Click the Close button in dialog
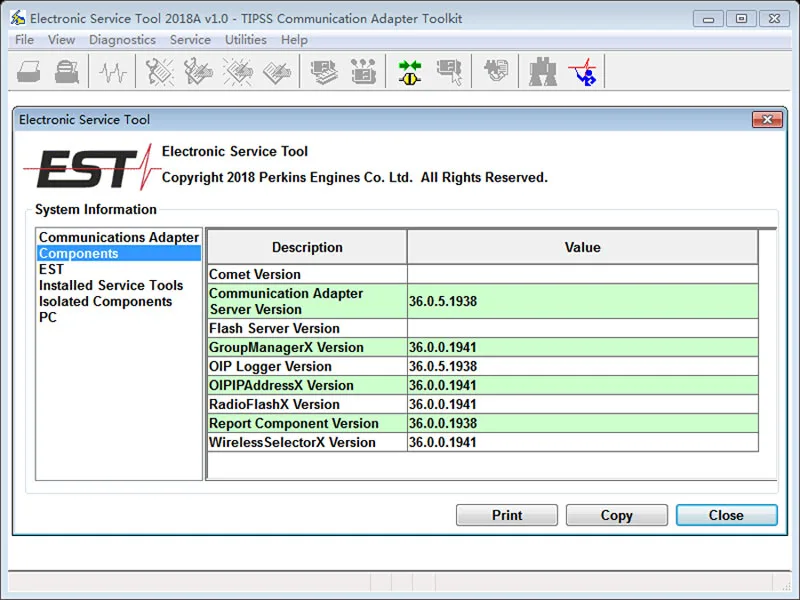800x600 pixels. (x=727, y=515)
